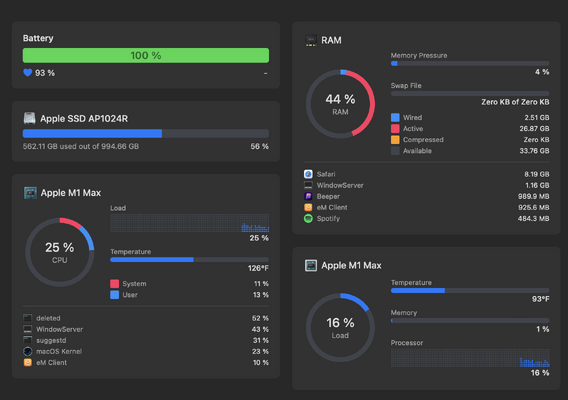Click the Swap File bar

tap(470, 93)
